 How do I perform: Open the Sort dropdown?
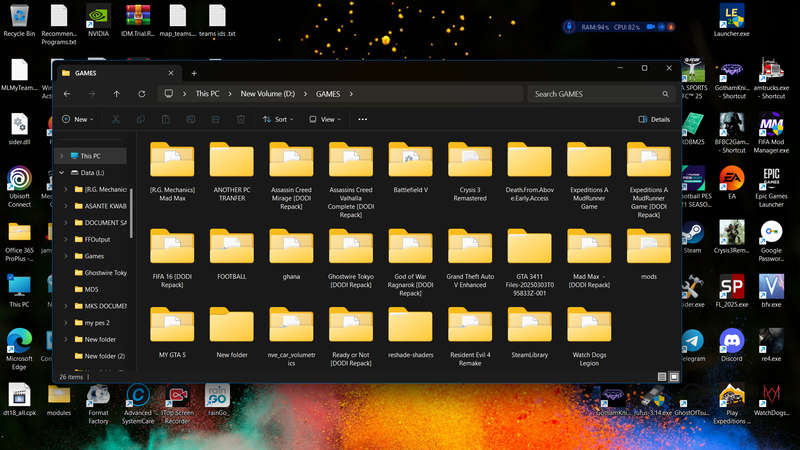[278, 119]
